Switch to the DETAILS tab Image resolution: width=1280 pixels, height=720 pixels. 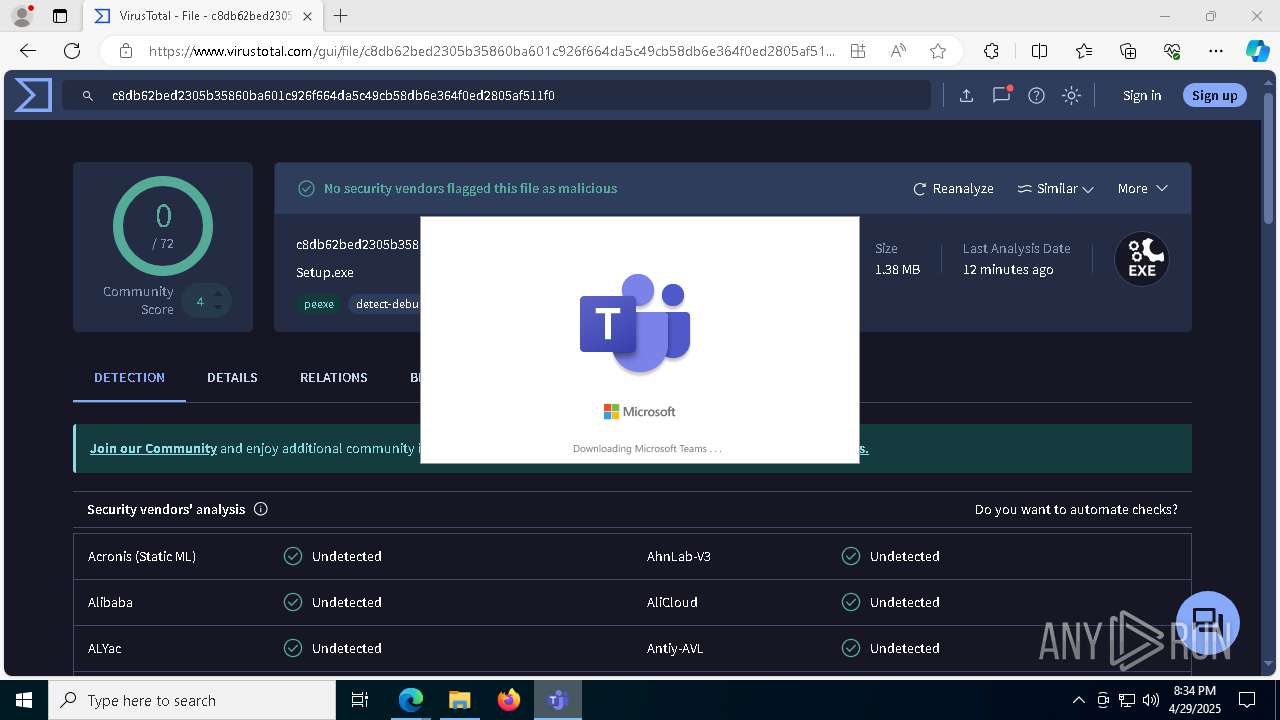[x=232, y=377]
